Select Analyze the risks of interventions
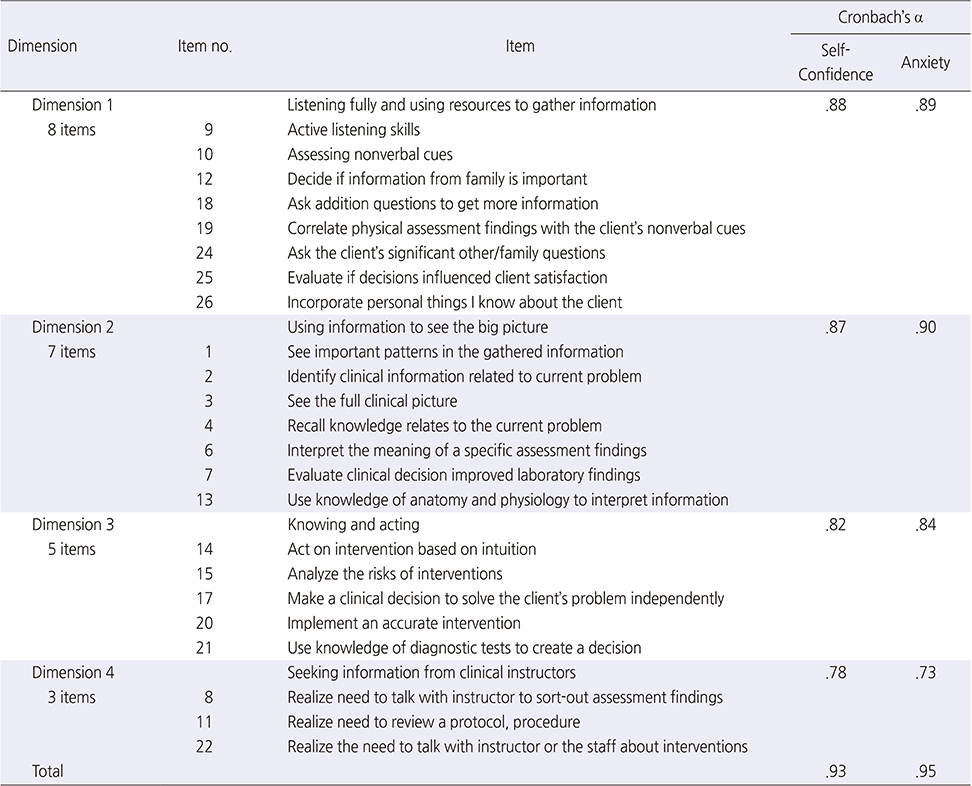Image resolution: width=972 pixels, height=786 pixels. pyautogui.click(x=395, y=574)
